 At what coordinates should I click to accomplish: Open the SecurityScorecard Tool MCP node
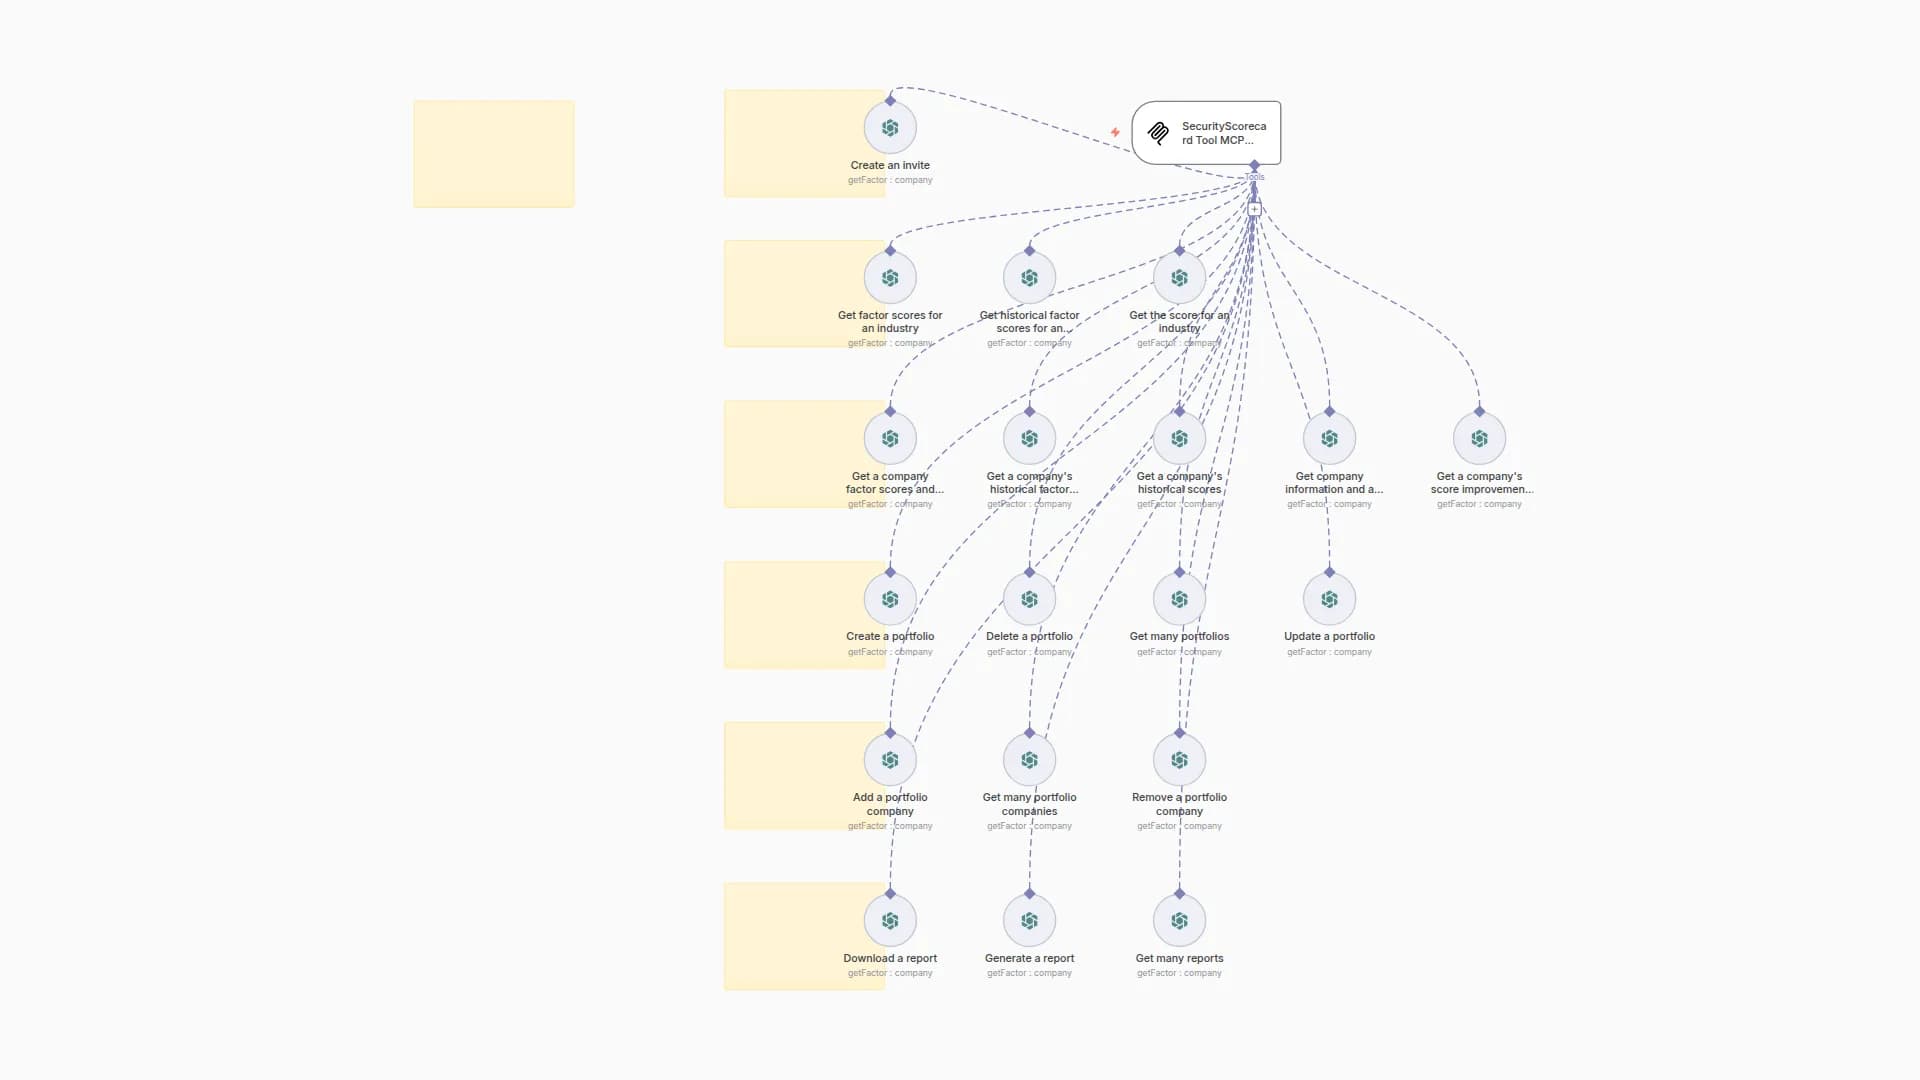pos(1206,132)
